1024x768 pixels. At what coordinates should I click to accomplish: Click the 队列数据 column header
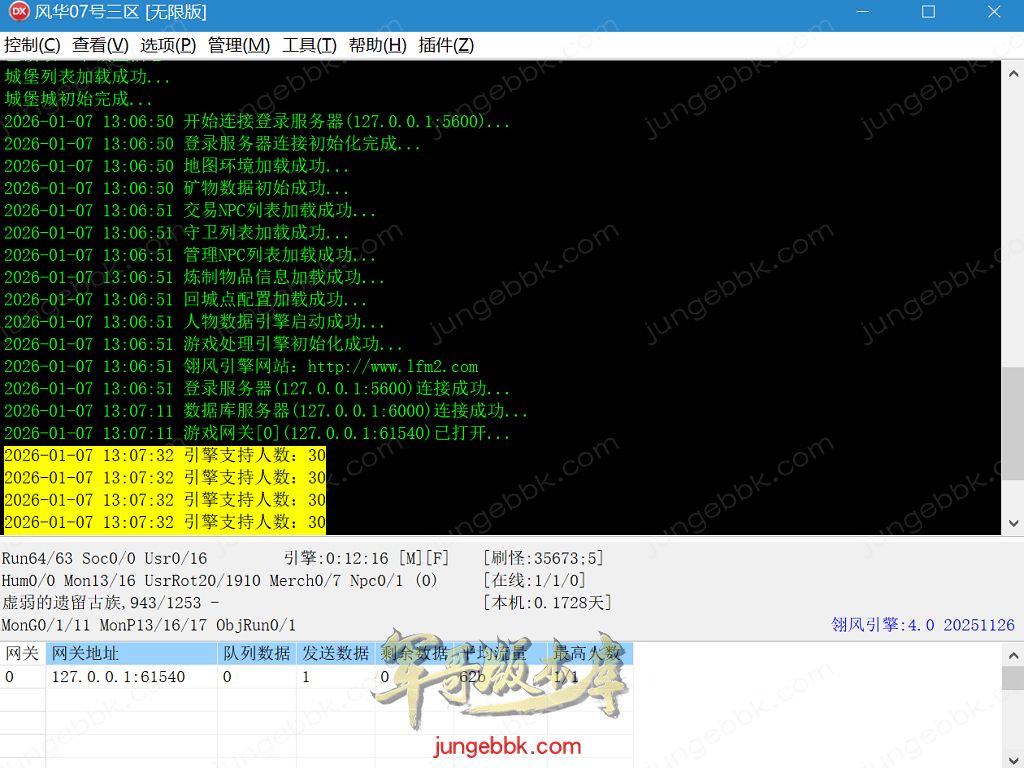coord(256,653)
